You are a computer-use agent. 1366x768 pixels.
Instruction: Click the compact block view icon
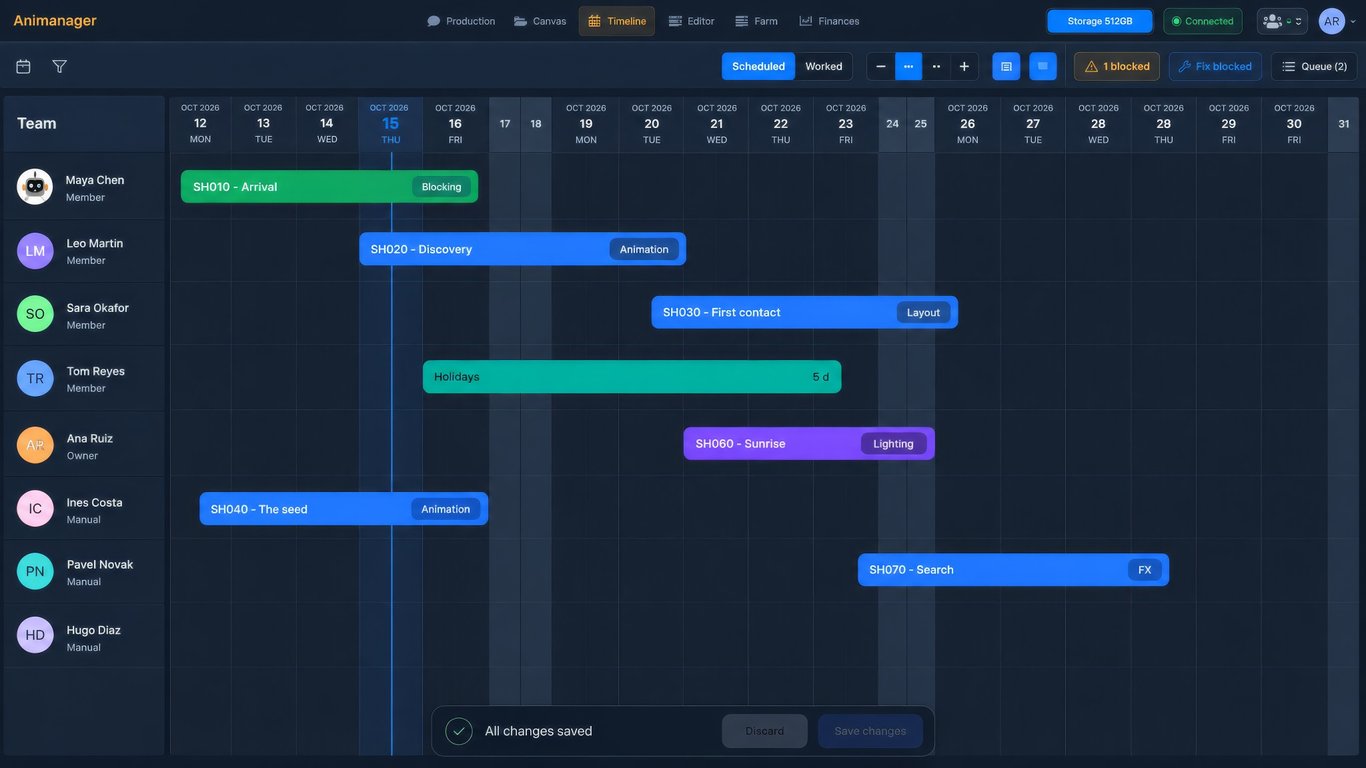[1043, 66]
